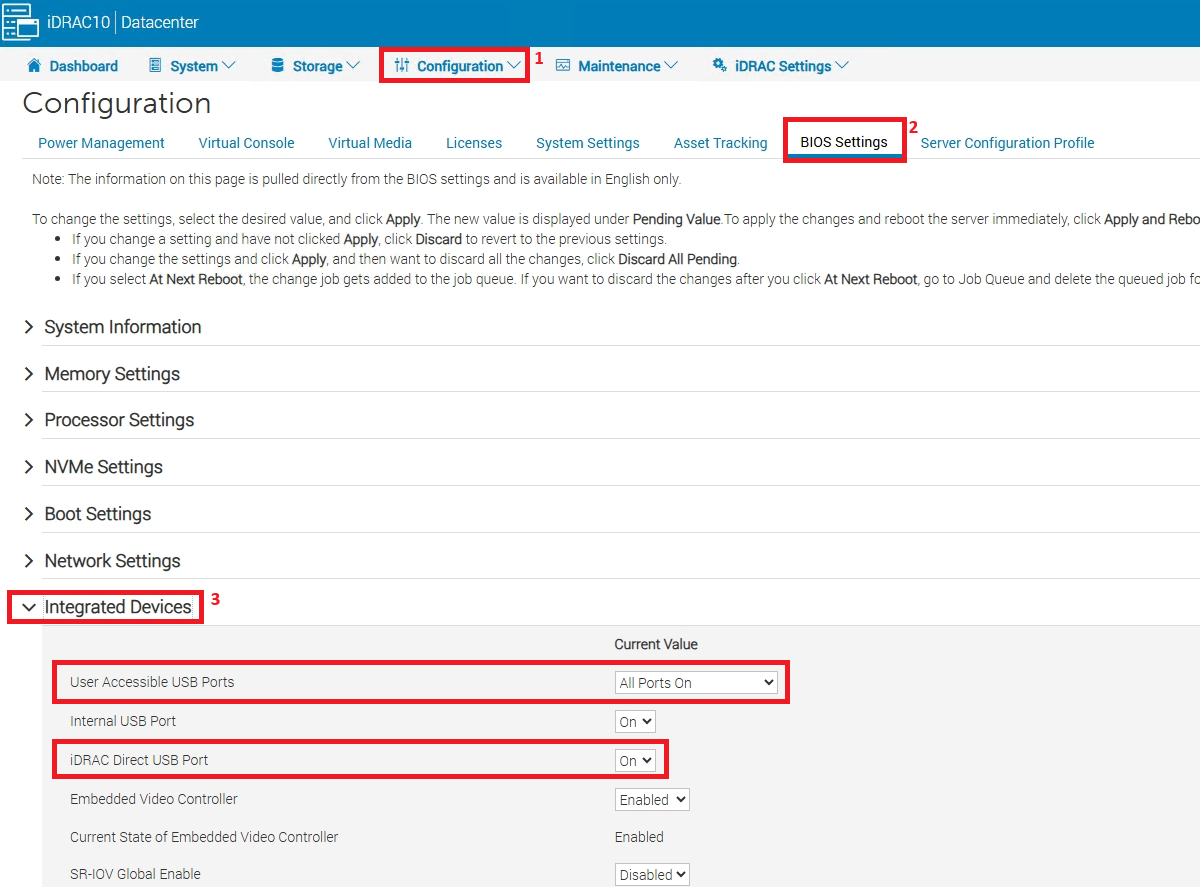The height and width of the screenshot is (887, 1200).
Task: Click the Maintenance monitor icon
Action: pyautogui.click(x=563, y=66)
